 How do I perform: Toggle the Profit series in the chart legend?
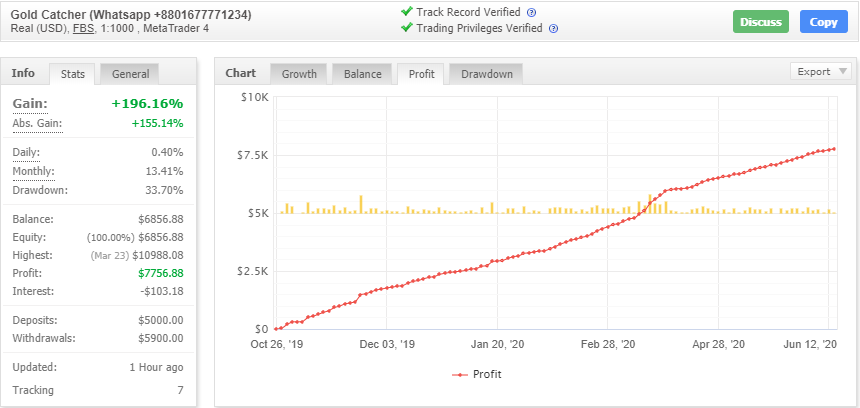[x=477, y=375]
